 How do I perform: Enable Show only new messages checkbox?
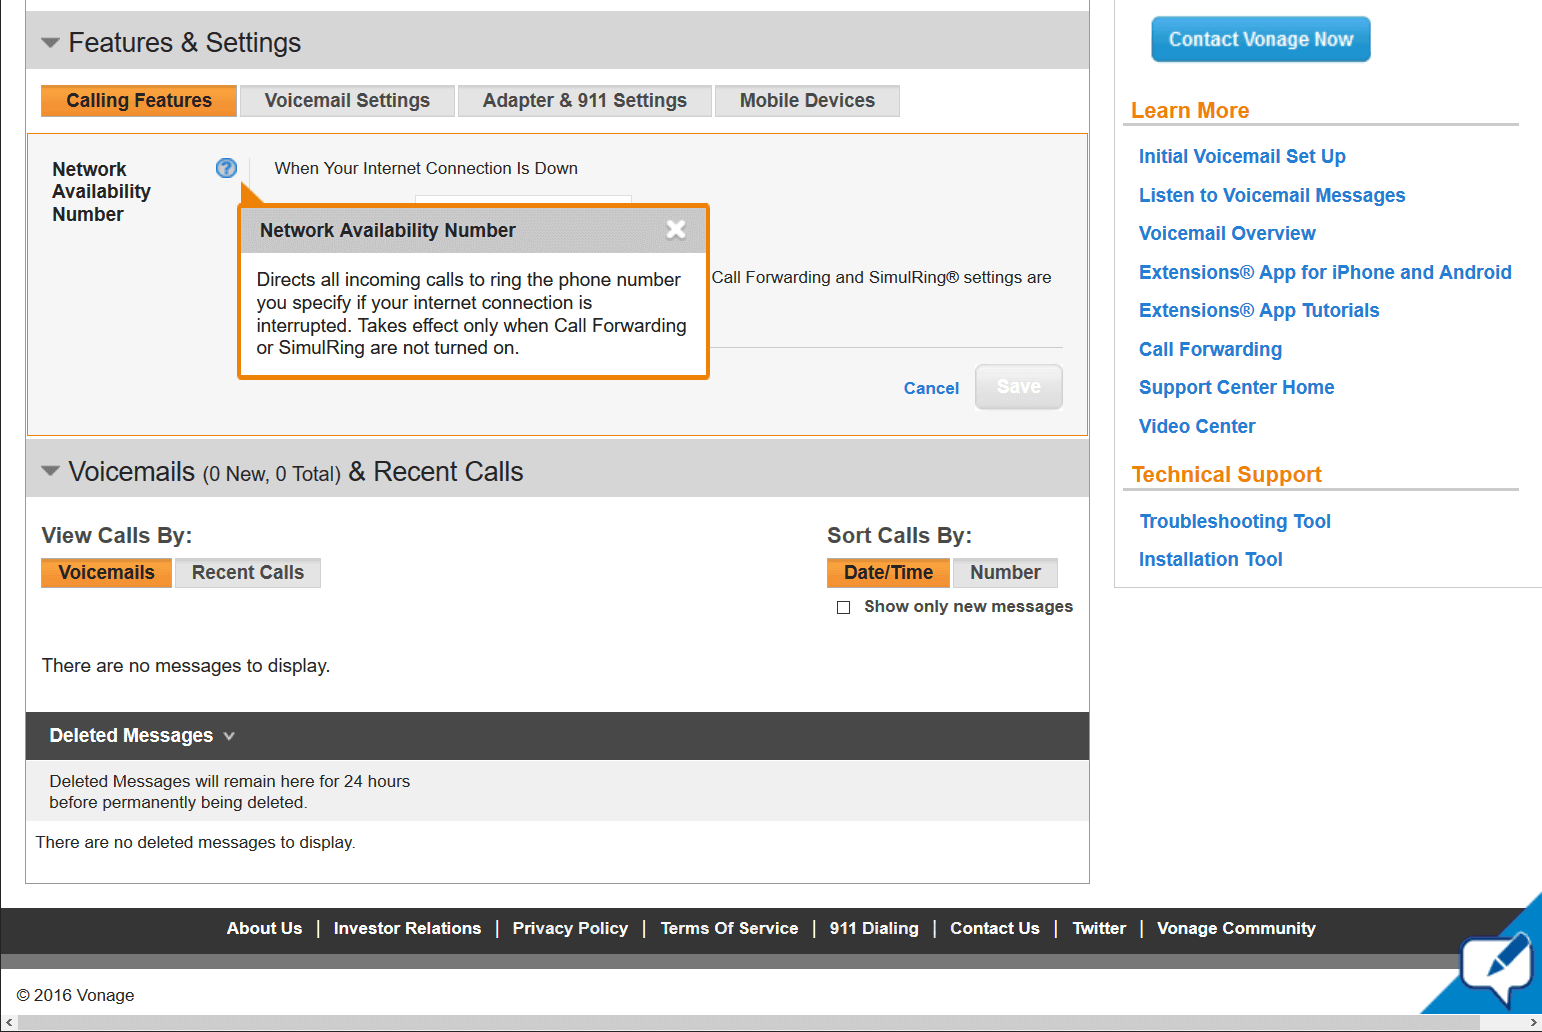[844, 607]
